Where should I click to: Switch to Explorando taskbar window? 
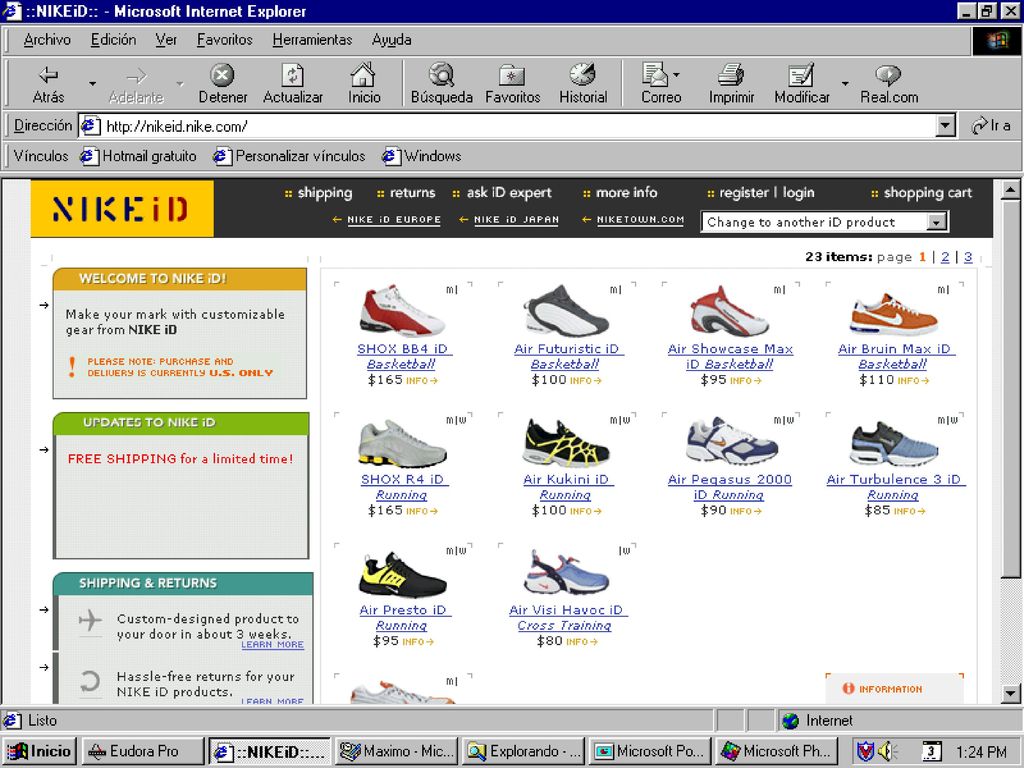523,752
